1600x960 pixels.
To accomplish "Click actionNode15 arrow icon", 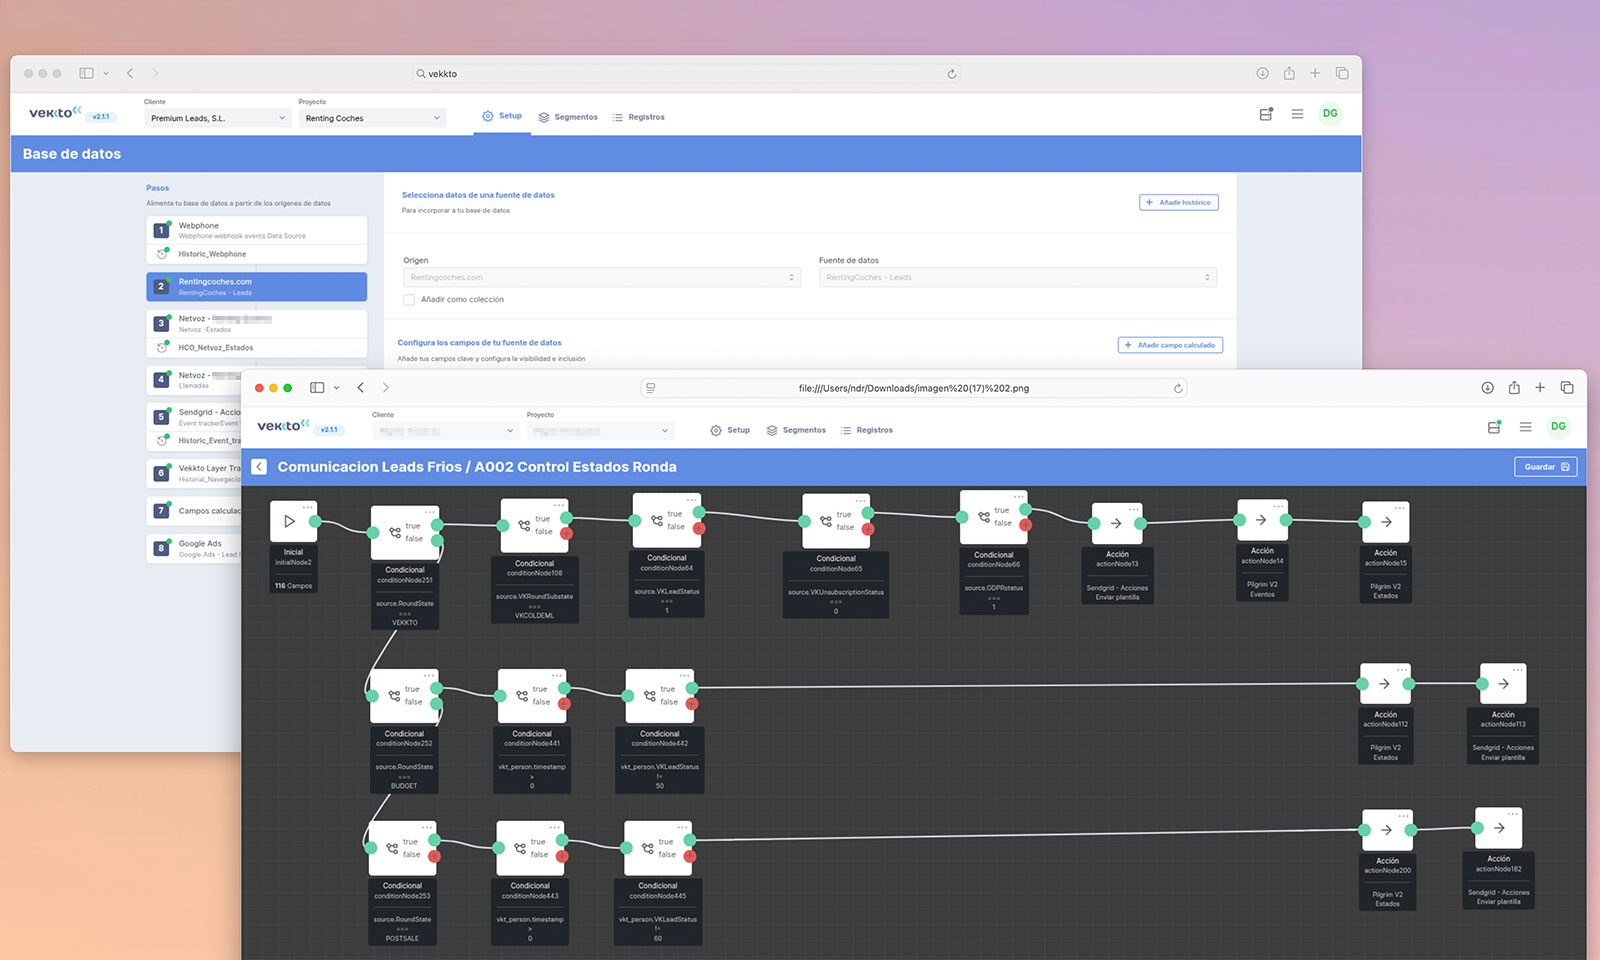I will pyautogui.click(x=1386, y=522).
